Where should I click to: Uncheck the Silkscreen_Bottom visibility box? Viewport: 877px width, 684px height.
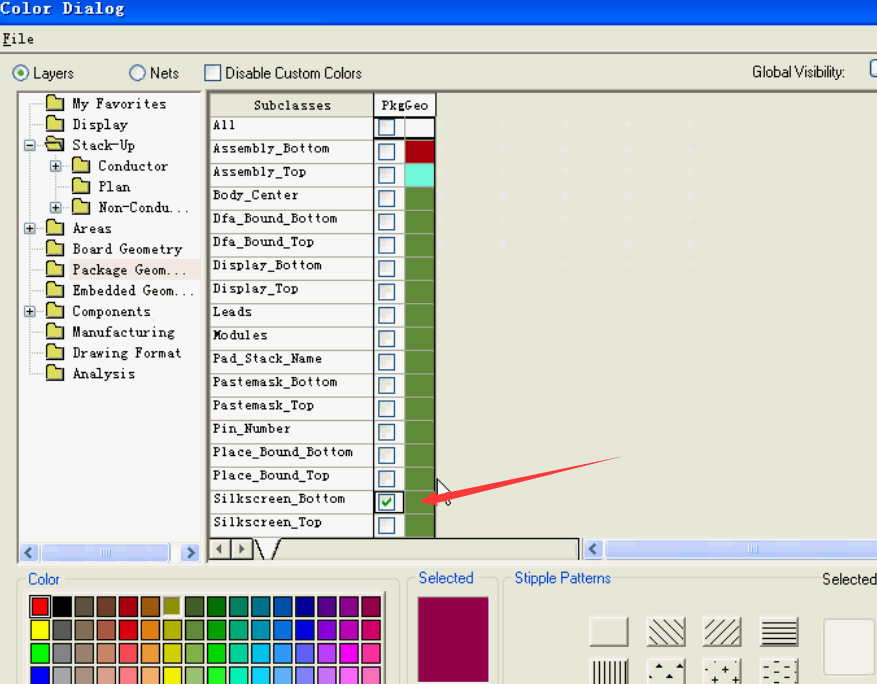386,502
